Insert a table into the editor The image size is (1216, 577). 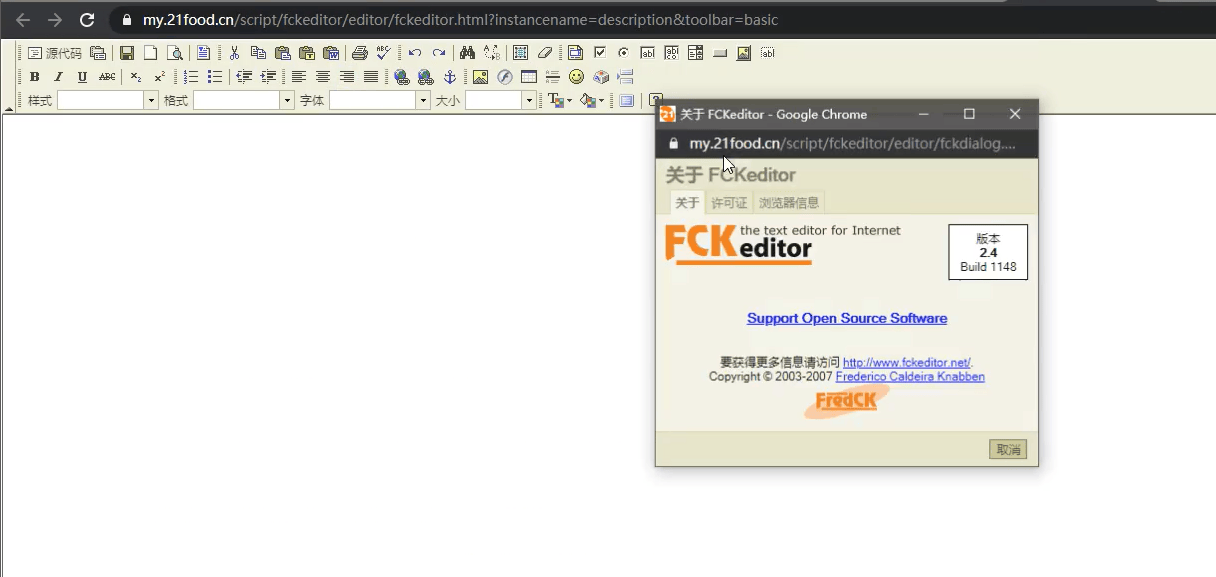point(529,77)
